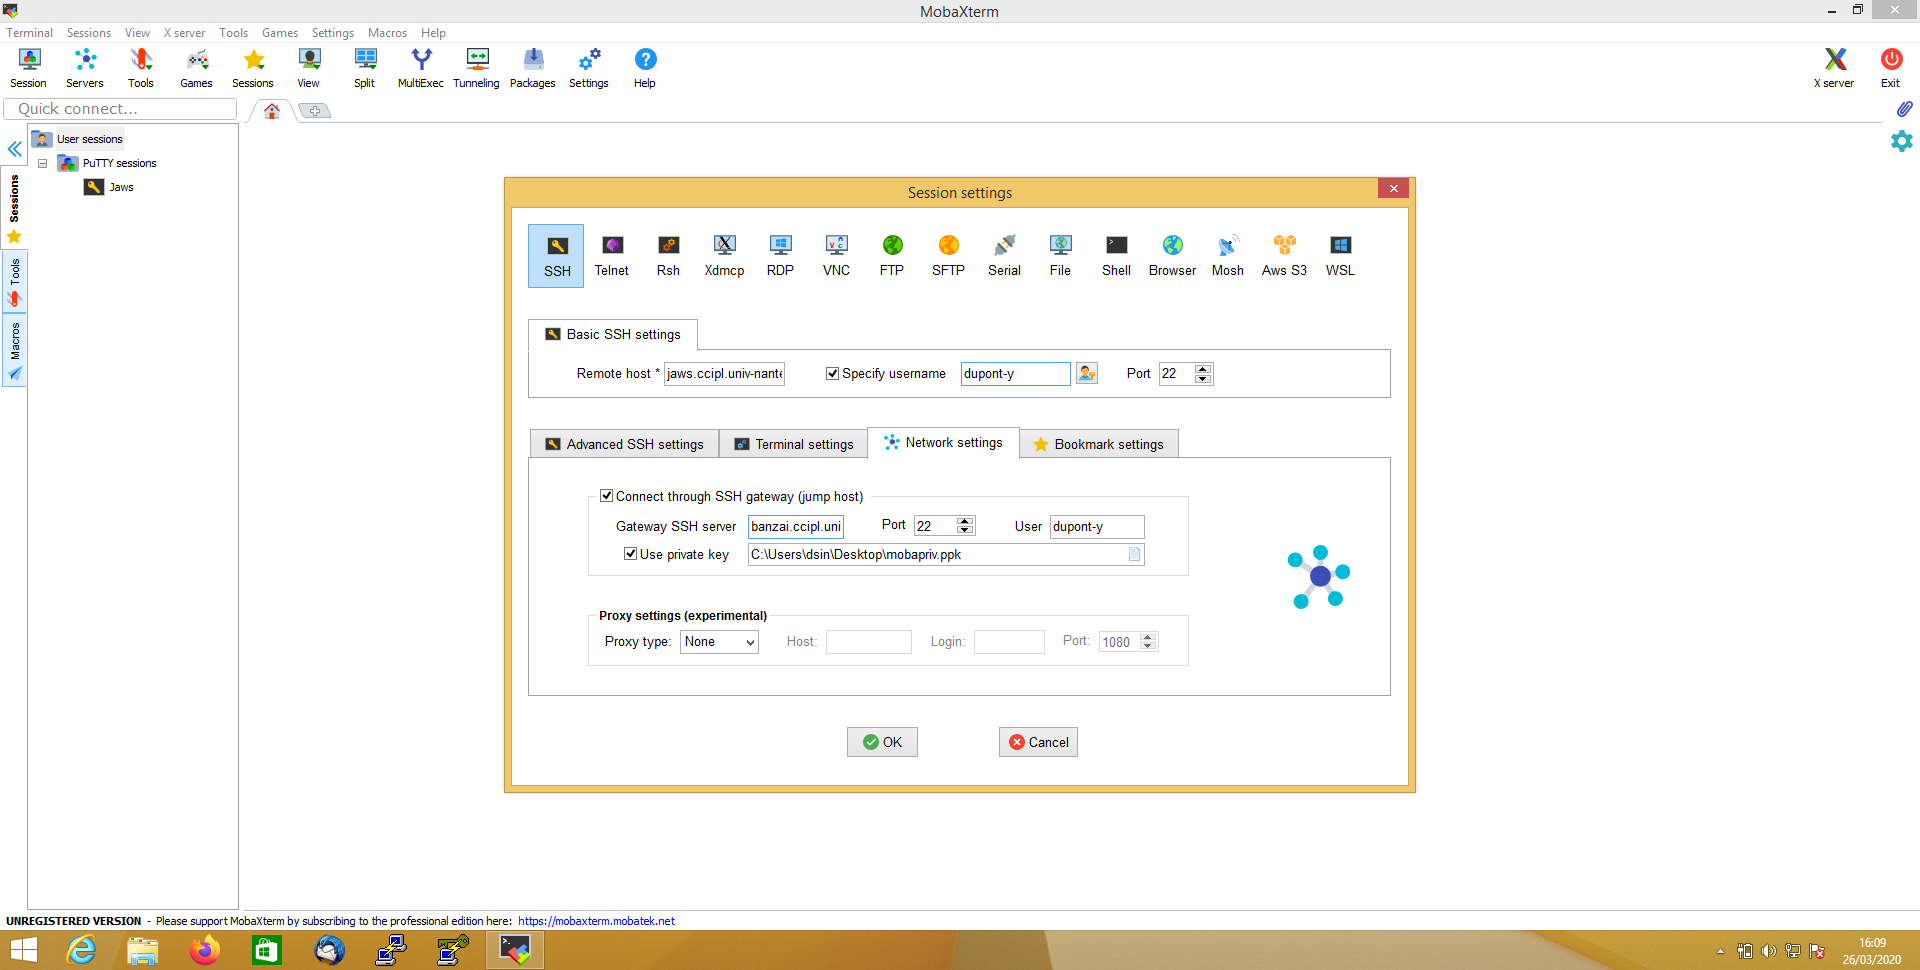Viewport: 1920px width, 970px height.
Task: Open the mobaxterm.mobatek.net link
Action: click(596, 921)
